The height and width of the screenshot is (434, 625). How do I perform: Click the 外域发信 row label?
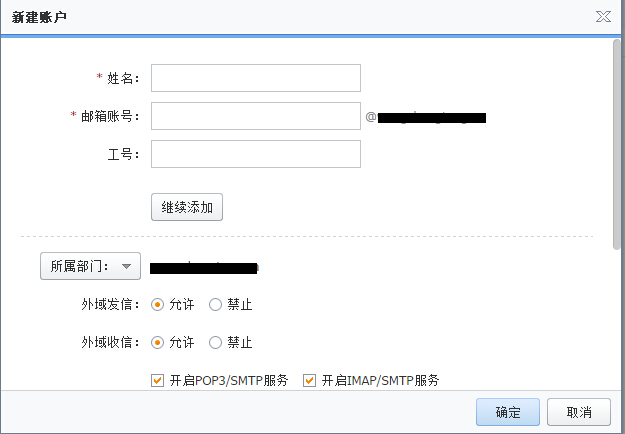pyautogui.click(x=109, y=304)
